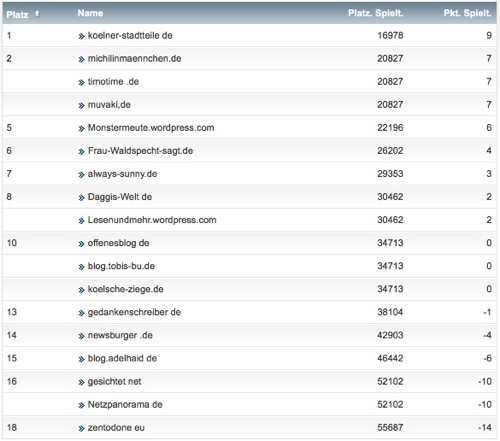This screenshot has height=441, width=500.
Task: Click arrow icon beside timotime .de
Action: click(81, 82)
